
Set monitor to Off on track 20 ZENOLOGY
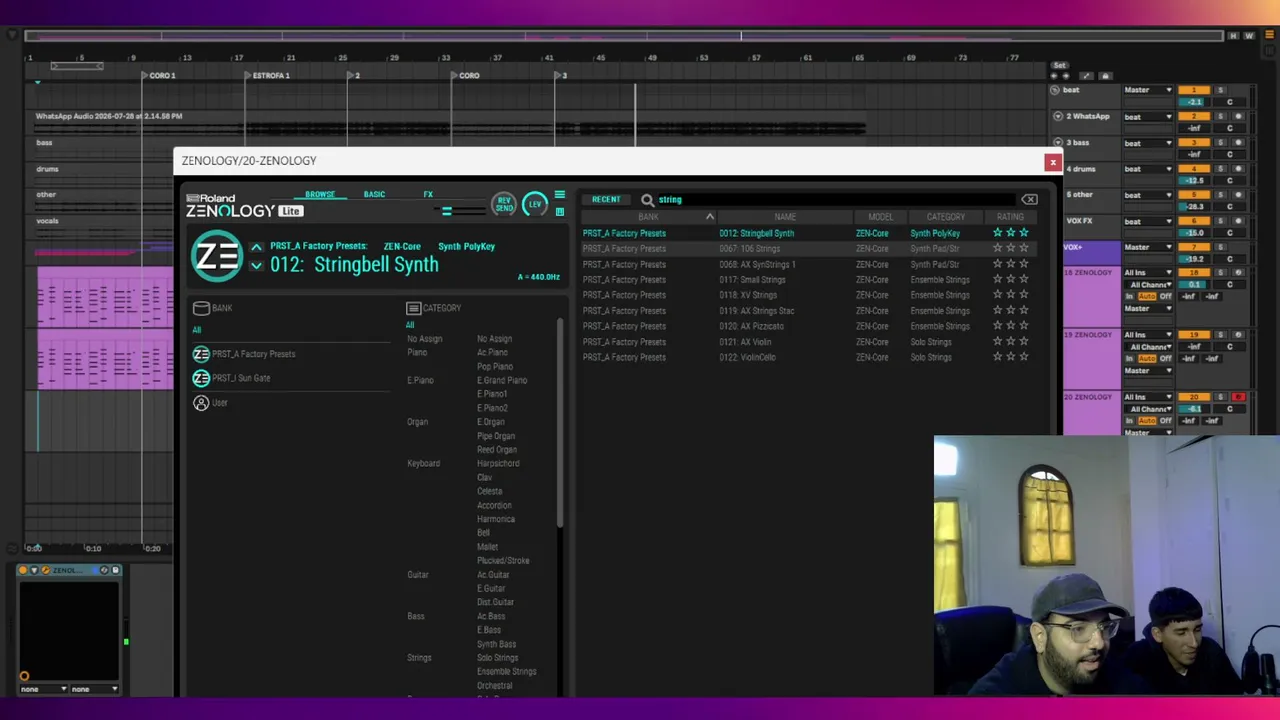coord(1165,421)
